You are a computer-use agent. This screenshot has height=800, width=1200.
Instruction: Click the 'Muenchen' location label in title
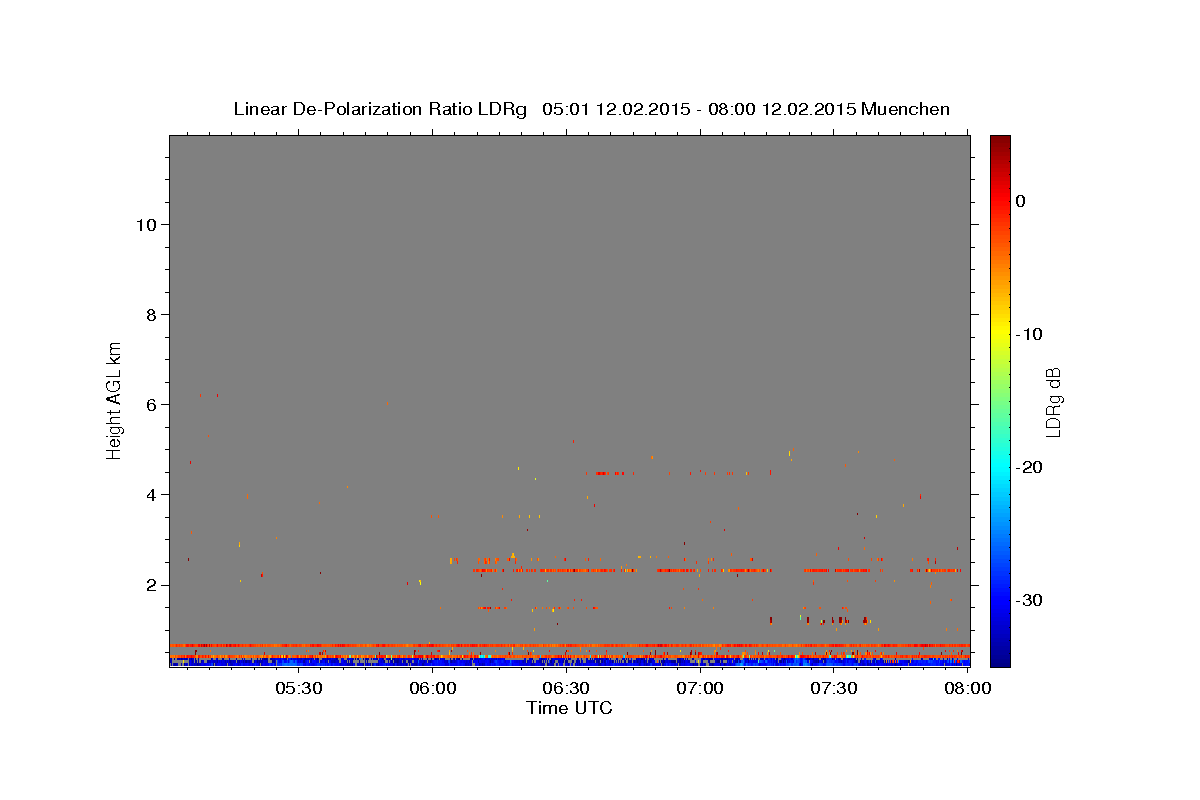pyautogui.click(x=906, y=109)
